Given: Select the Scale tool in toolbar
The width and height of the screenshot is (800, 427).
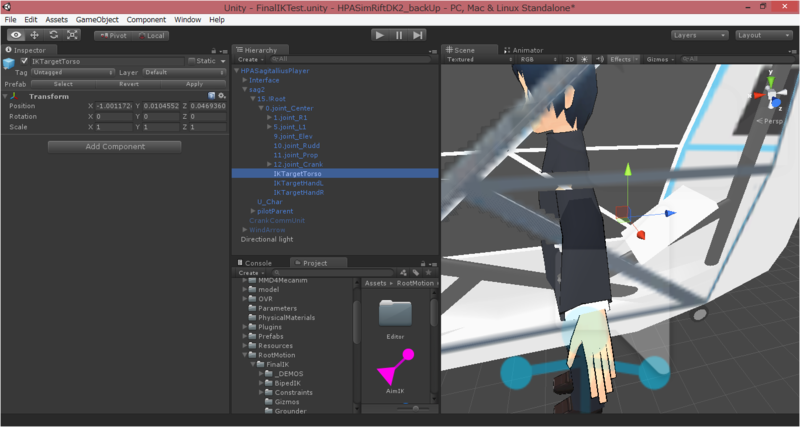Looking at the screenshot, I should click(72, 35).
